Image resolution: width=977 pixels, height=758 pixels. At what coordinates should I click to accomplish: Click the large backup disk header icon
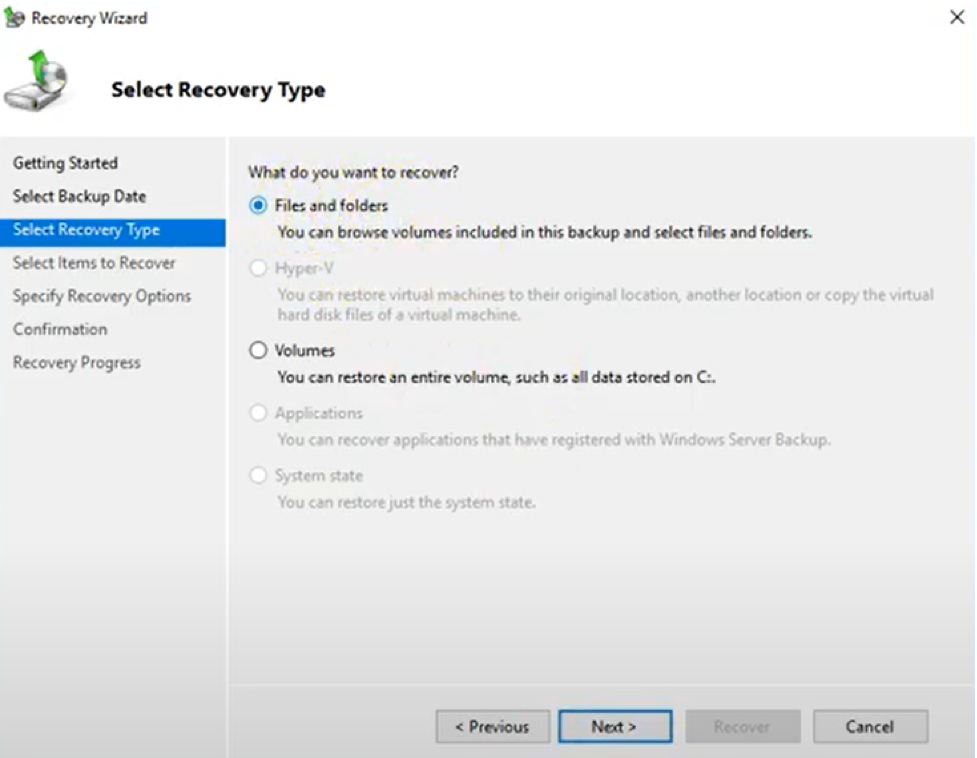[36, 84]
